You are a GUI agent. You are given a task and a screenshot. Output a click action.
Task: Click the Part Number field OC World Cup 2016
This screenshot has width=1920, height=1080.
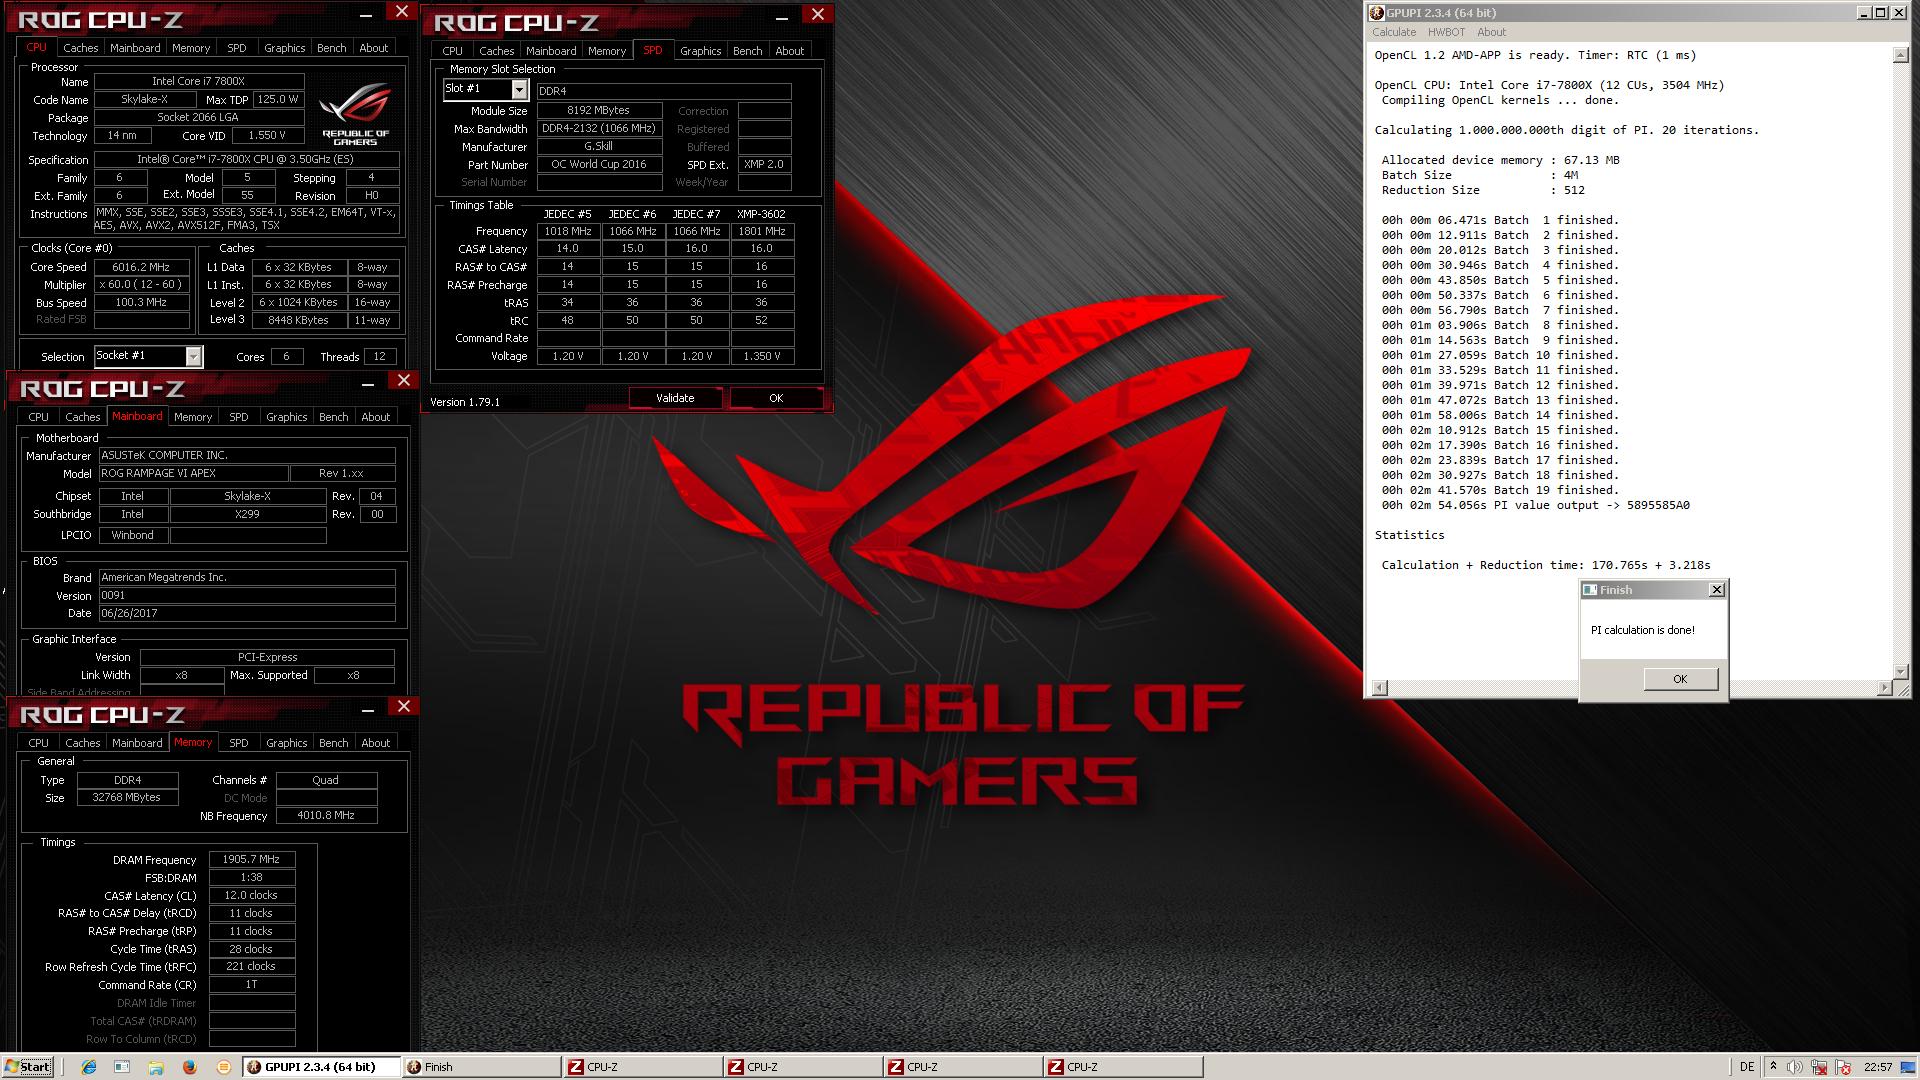coord(599,164)
